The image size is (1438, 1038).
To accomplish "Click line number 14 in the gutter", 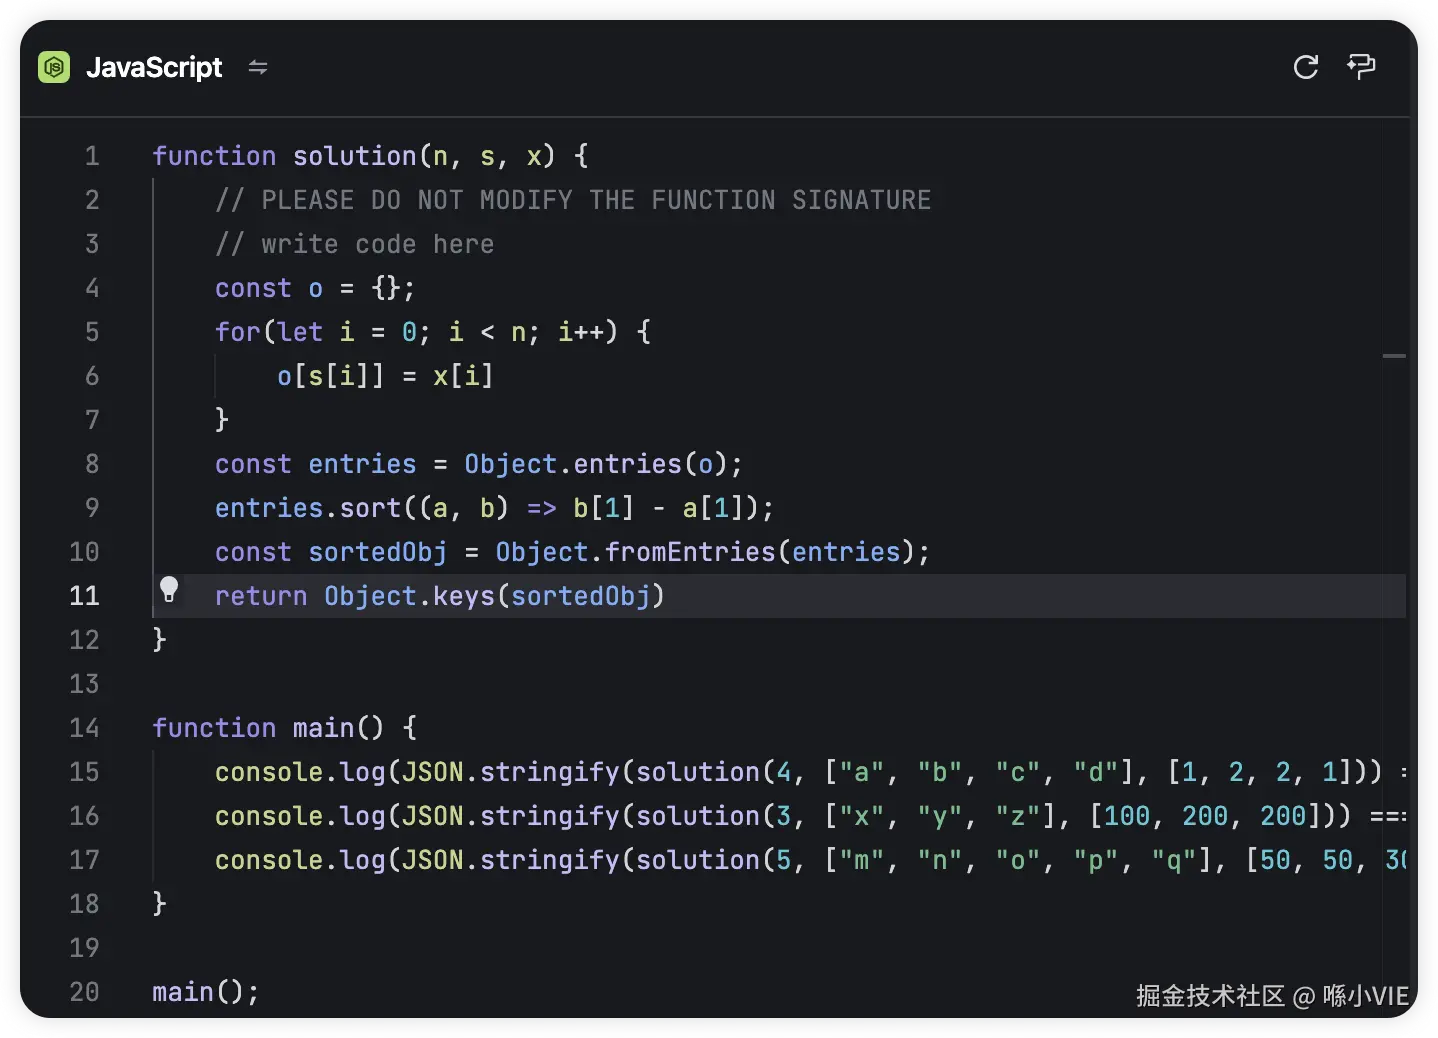I will point(85,728).
